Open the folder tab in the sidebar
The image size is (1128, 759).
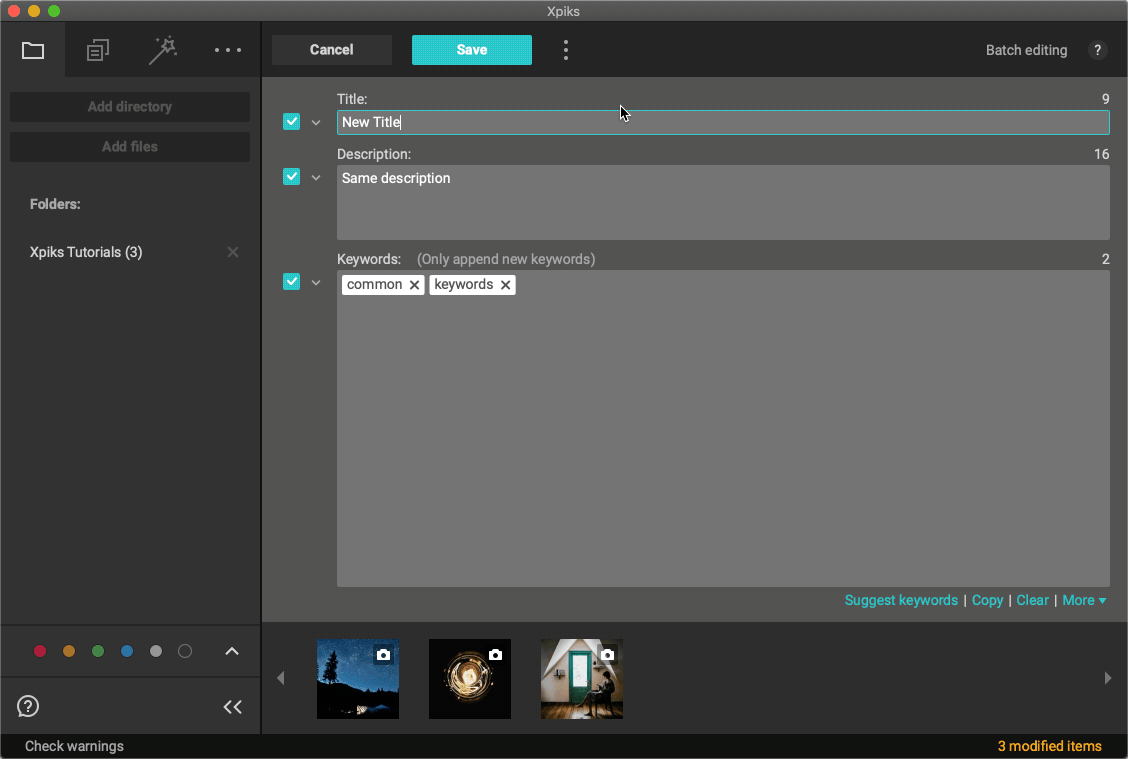click(33, 50)
